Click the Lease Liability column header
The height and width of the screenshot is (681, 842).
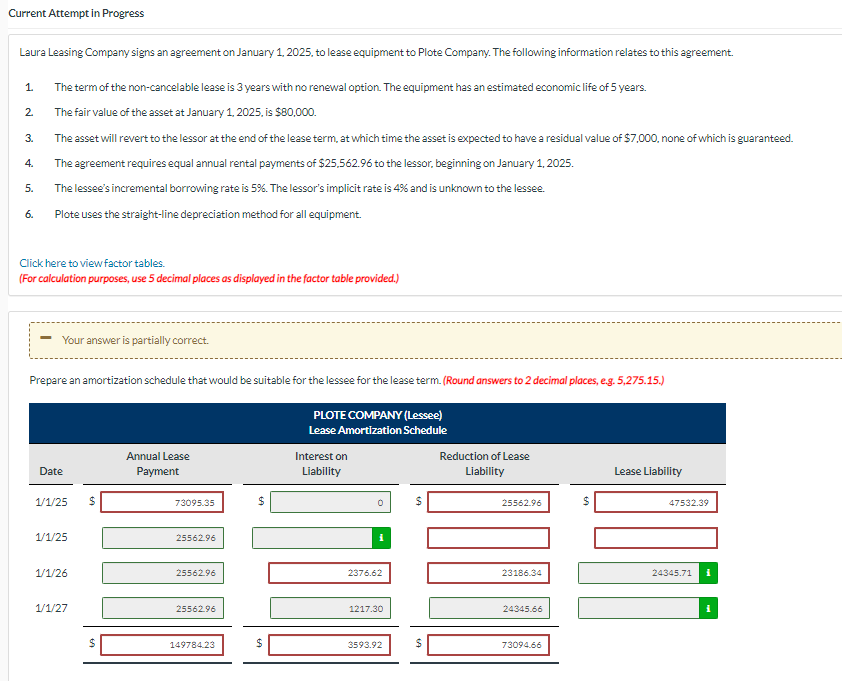pos(648,471)
